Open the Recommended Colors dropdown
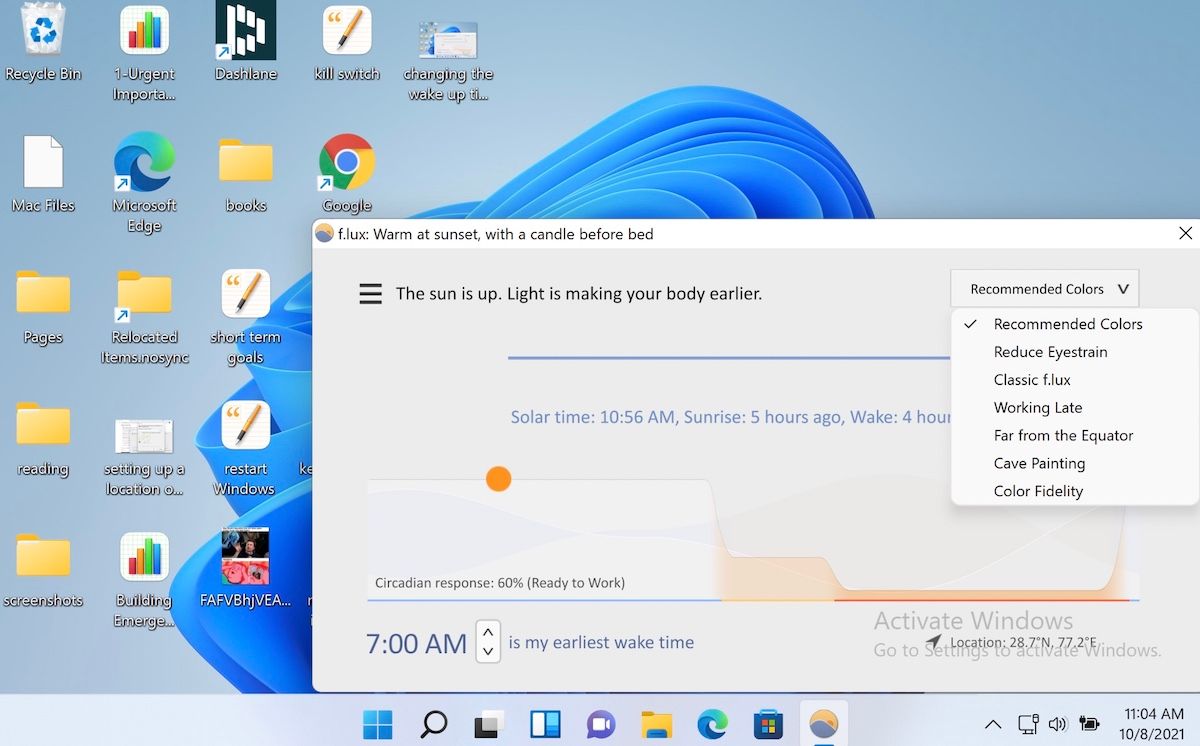 tap(1044, 288)
